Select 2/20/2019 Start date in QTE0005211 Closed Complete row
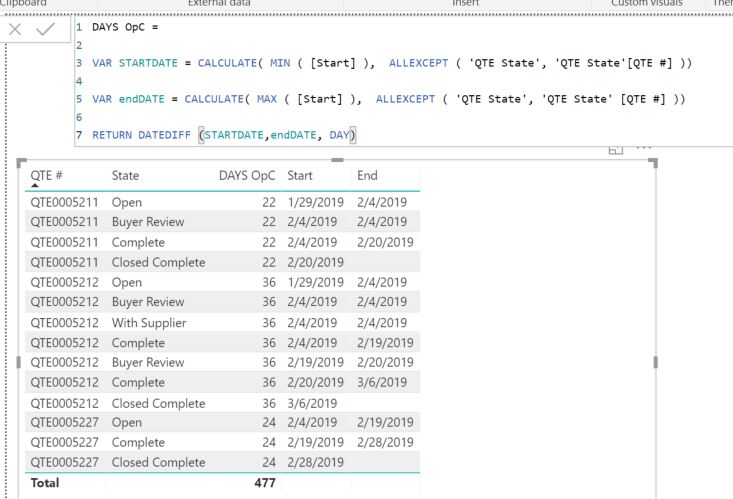 tap(316, 262)
